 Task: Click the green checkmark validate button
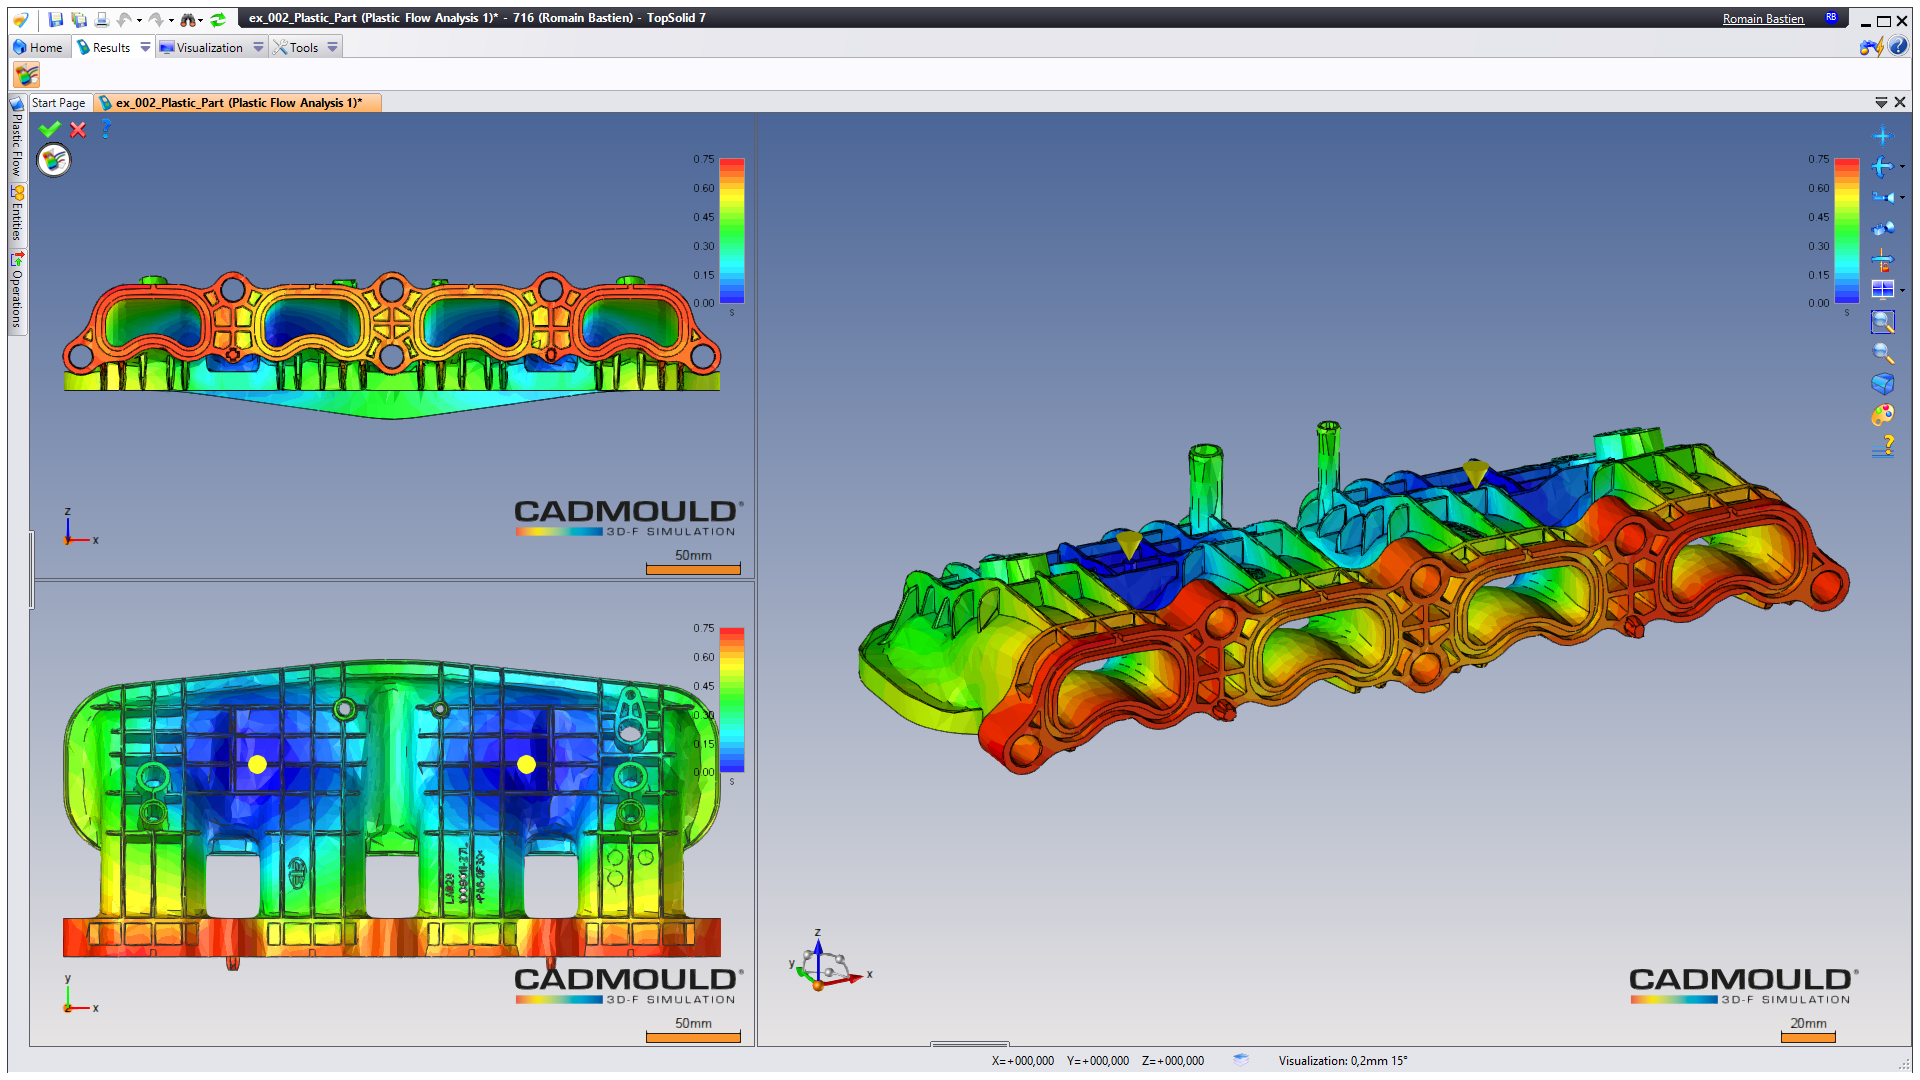49,130
